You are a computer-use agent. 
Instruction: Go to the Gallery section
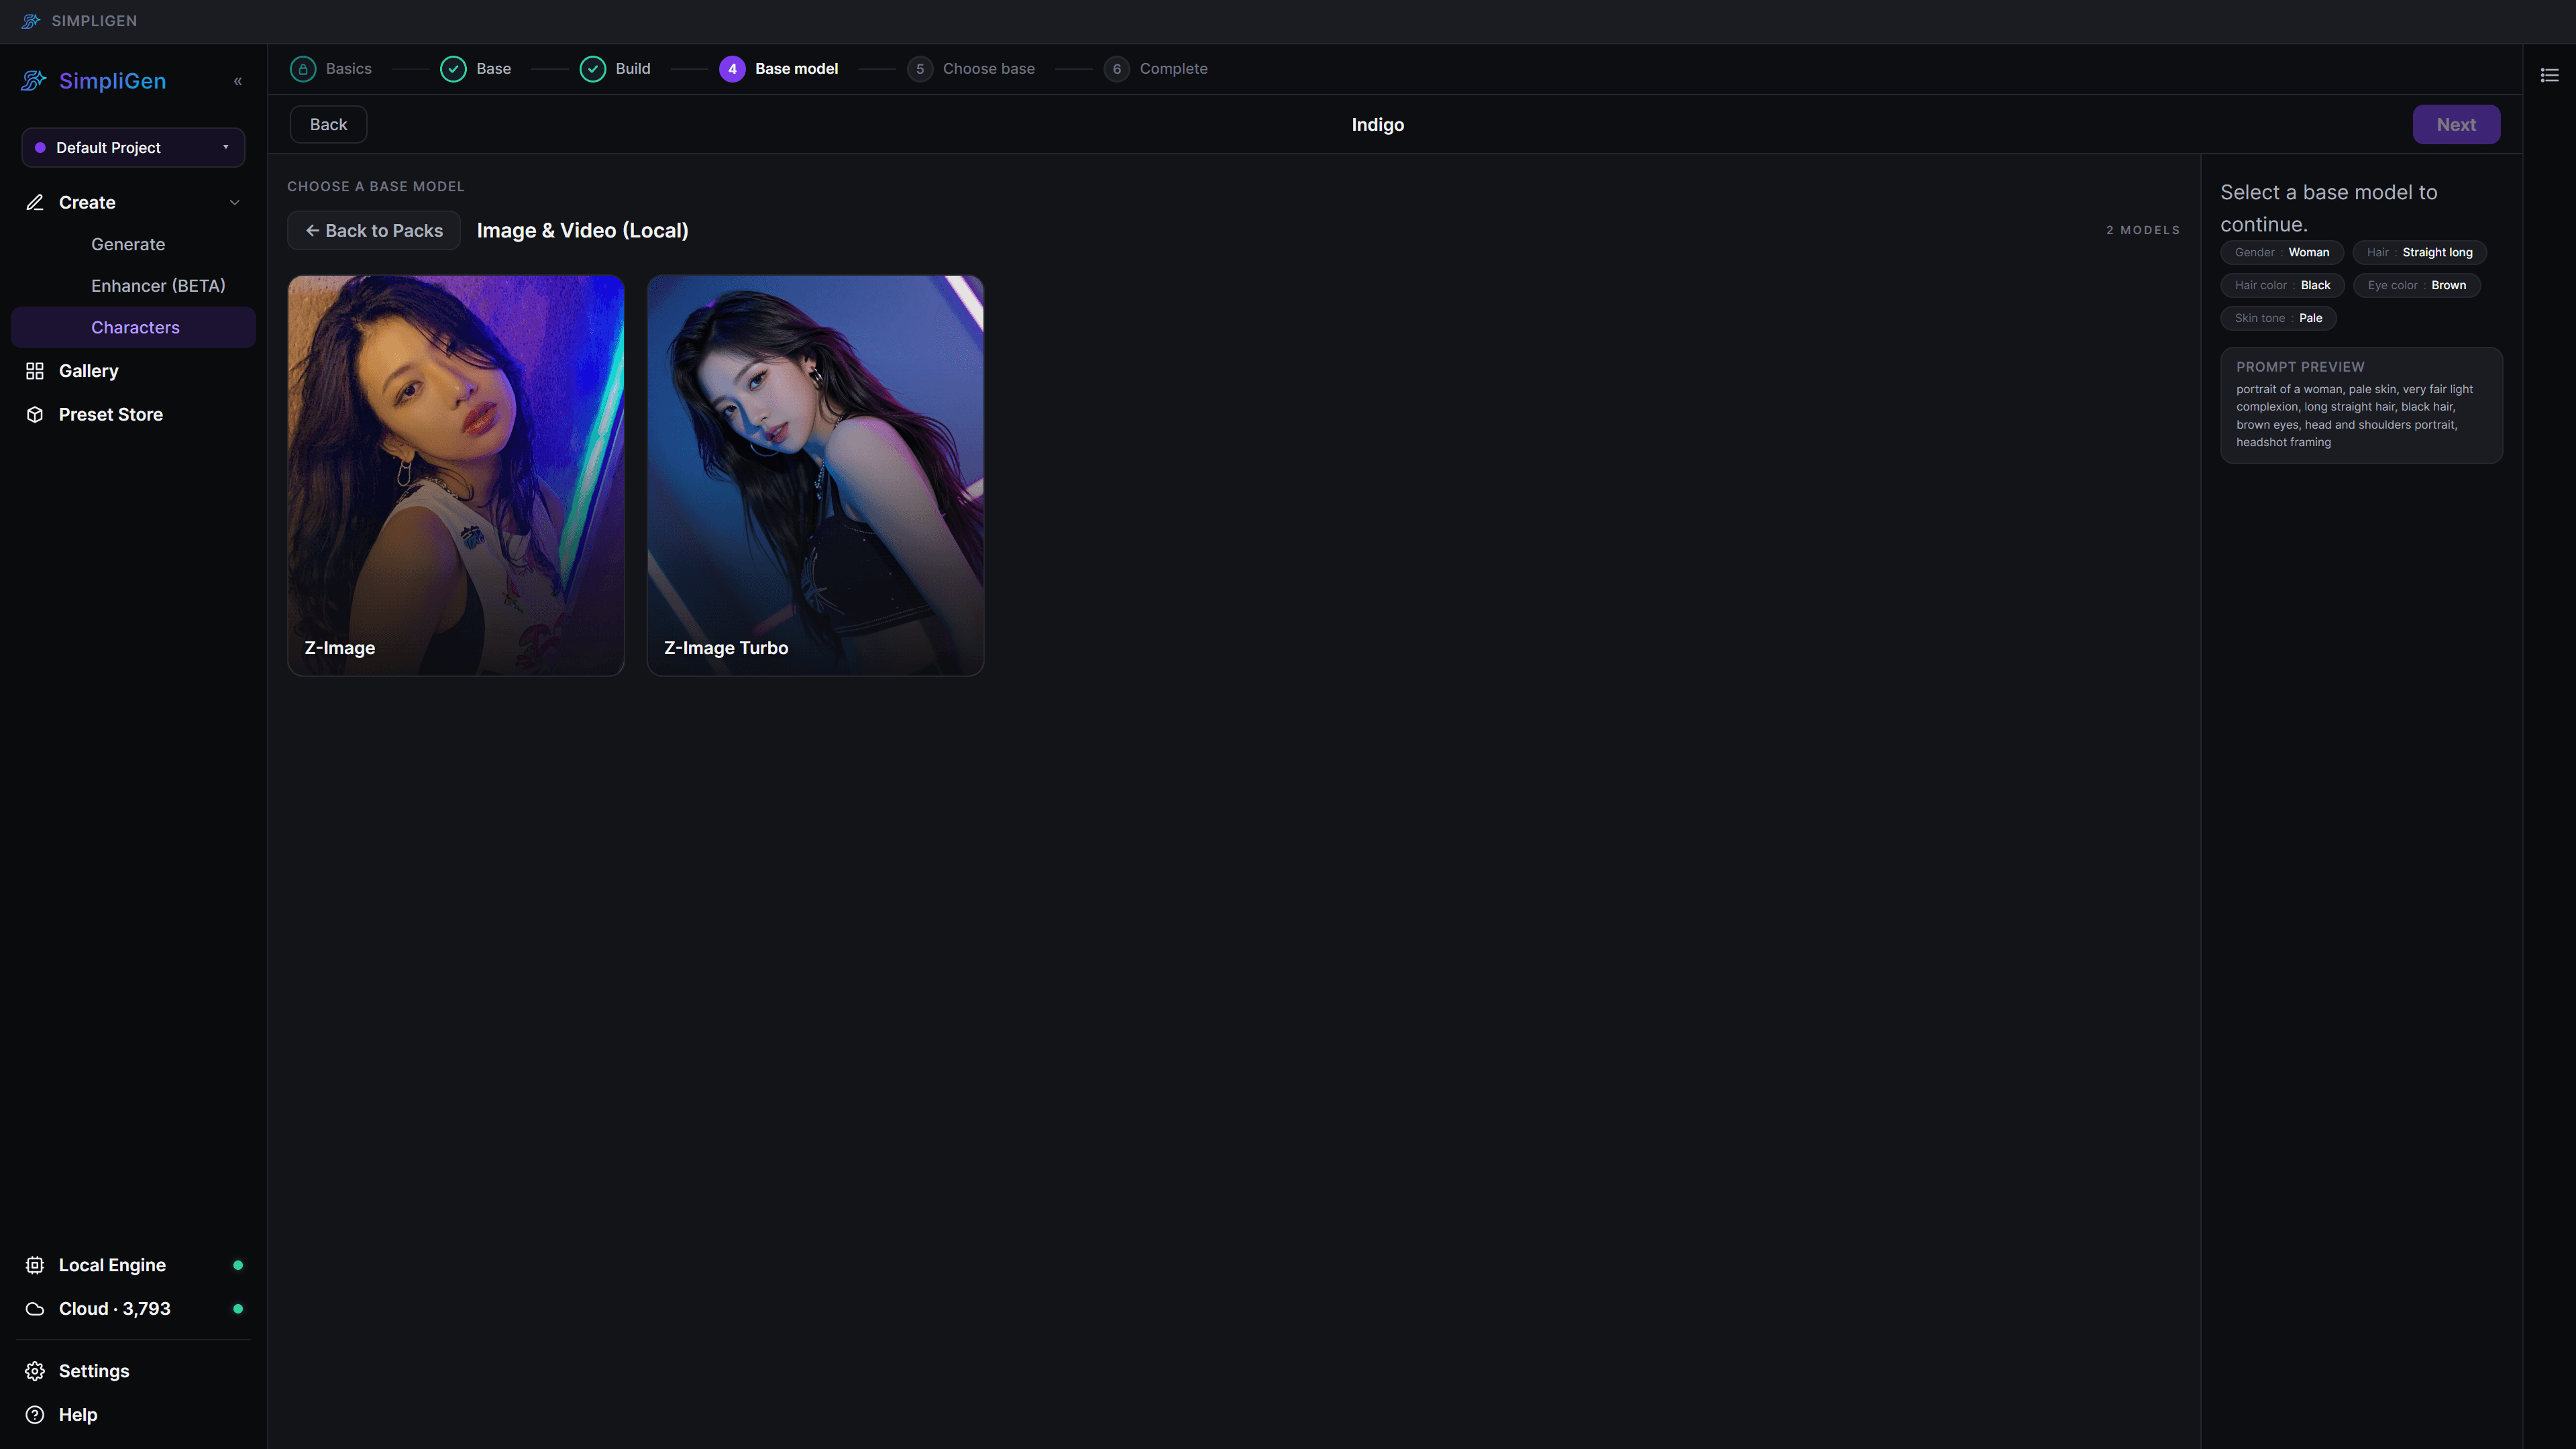click(89, 371)
